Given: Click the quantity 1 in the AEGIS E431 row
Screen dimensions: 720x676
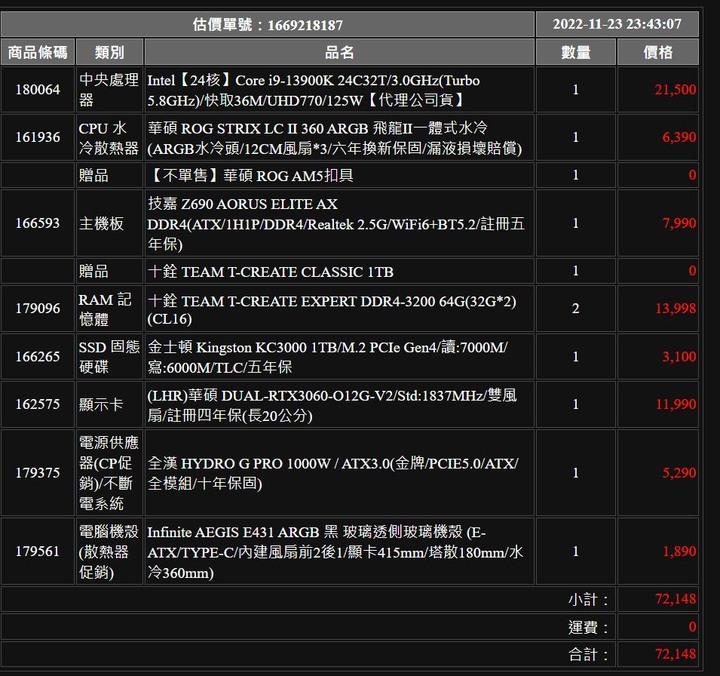Looking at the screenshot, I should (576, 552).
